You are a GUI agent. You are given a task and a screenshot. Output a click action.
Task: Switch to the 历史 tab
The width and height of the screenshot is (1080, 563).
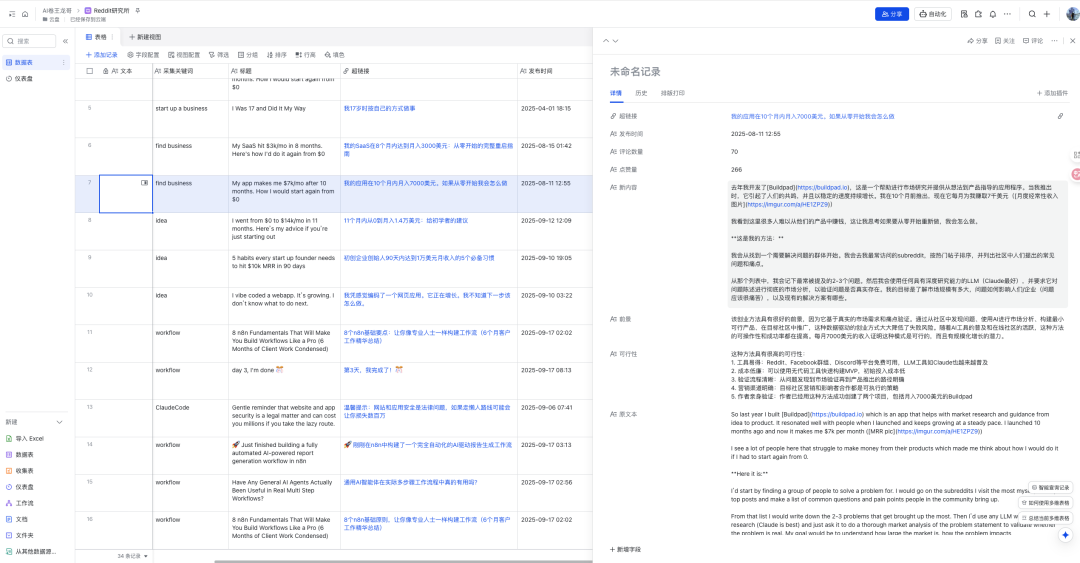[641, 92]
